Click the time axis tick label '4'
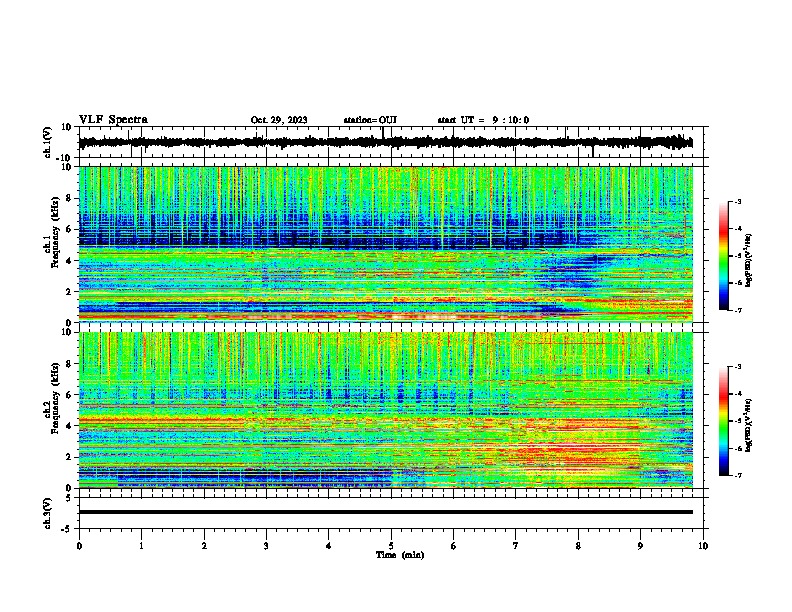 click(329, 546)
